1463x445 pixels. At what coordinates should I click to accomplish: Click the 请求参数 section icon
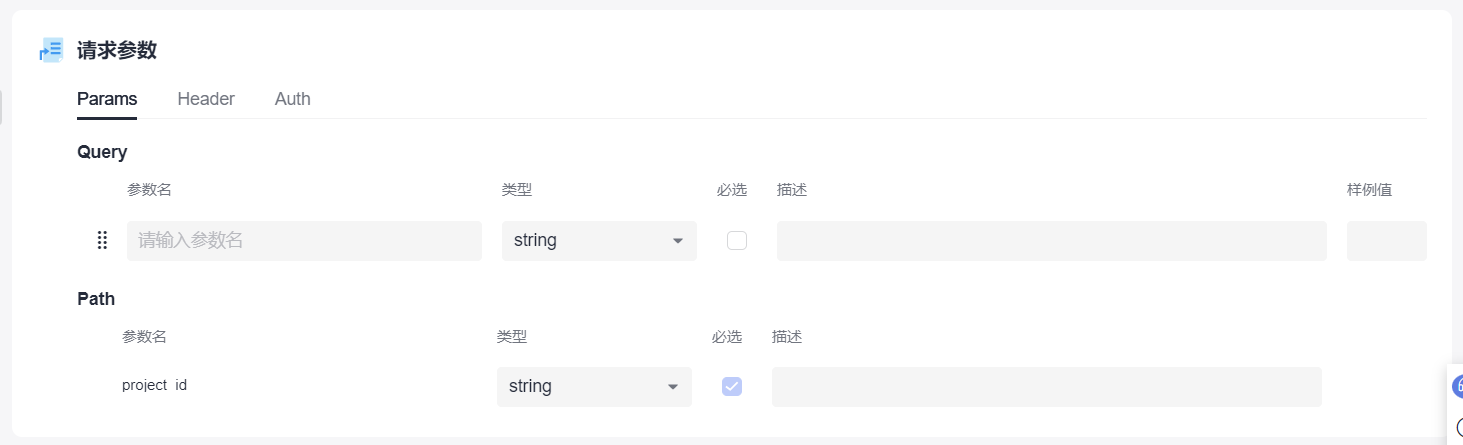[x=51, y=50]
